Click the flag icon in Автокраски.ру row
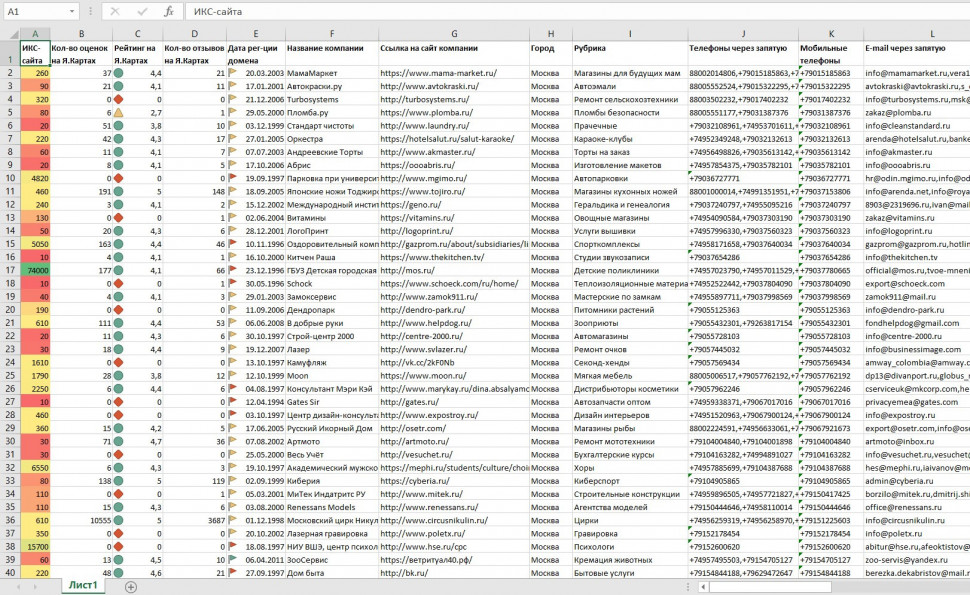 [x=233, y=86]
